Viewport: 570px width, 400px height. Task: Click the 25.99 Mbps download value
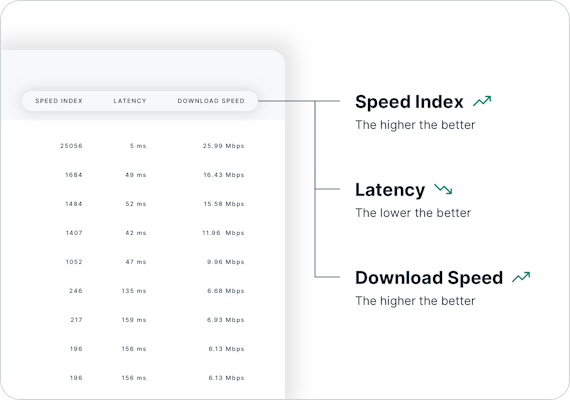point(224,146)
